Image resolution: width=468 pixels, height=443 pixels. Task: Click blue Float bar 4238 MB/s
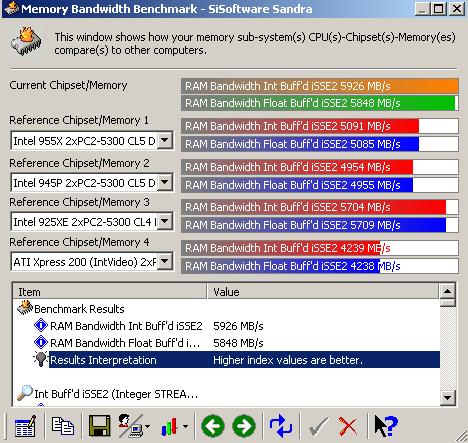pos(320,266)
